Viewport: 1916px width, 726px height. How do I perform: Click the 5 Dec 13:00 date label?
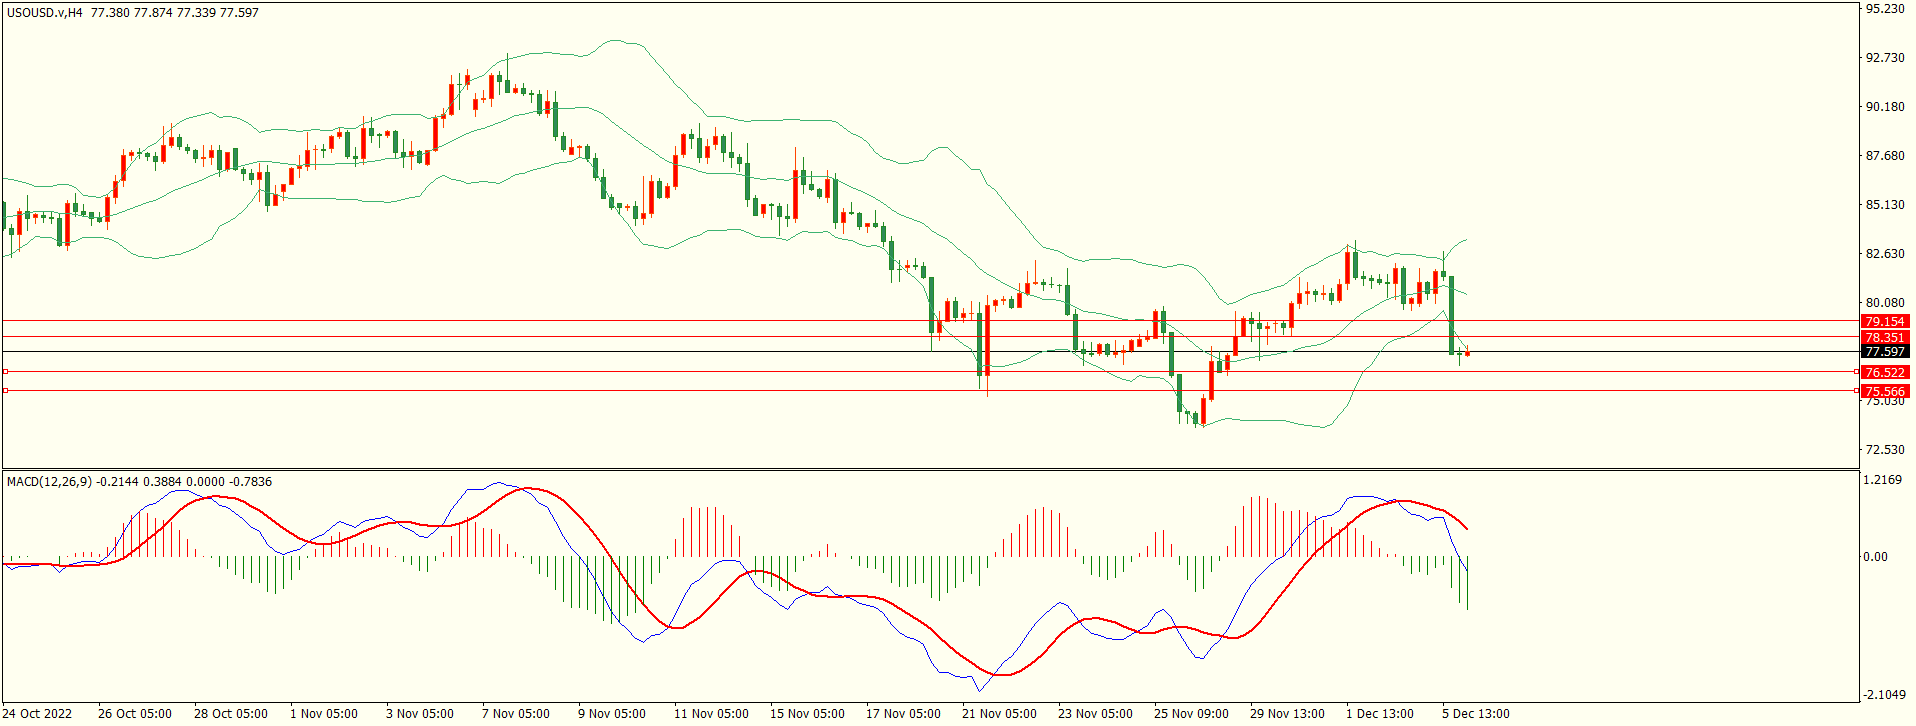click(1475, 713)
